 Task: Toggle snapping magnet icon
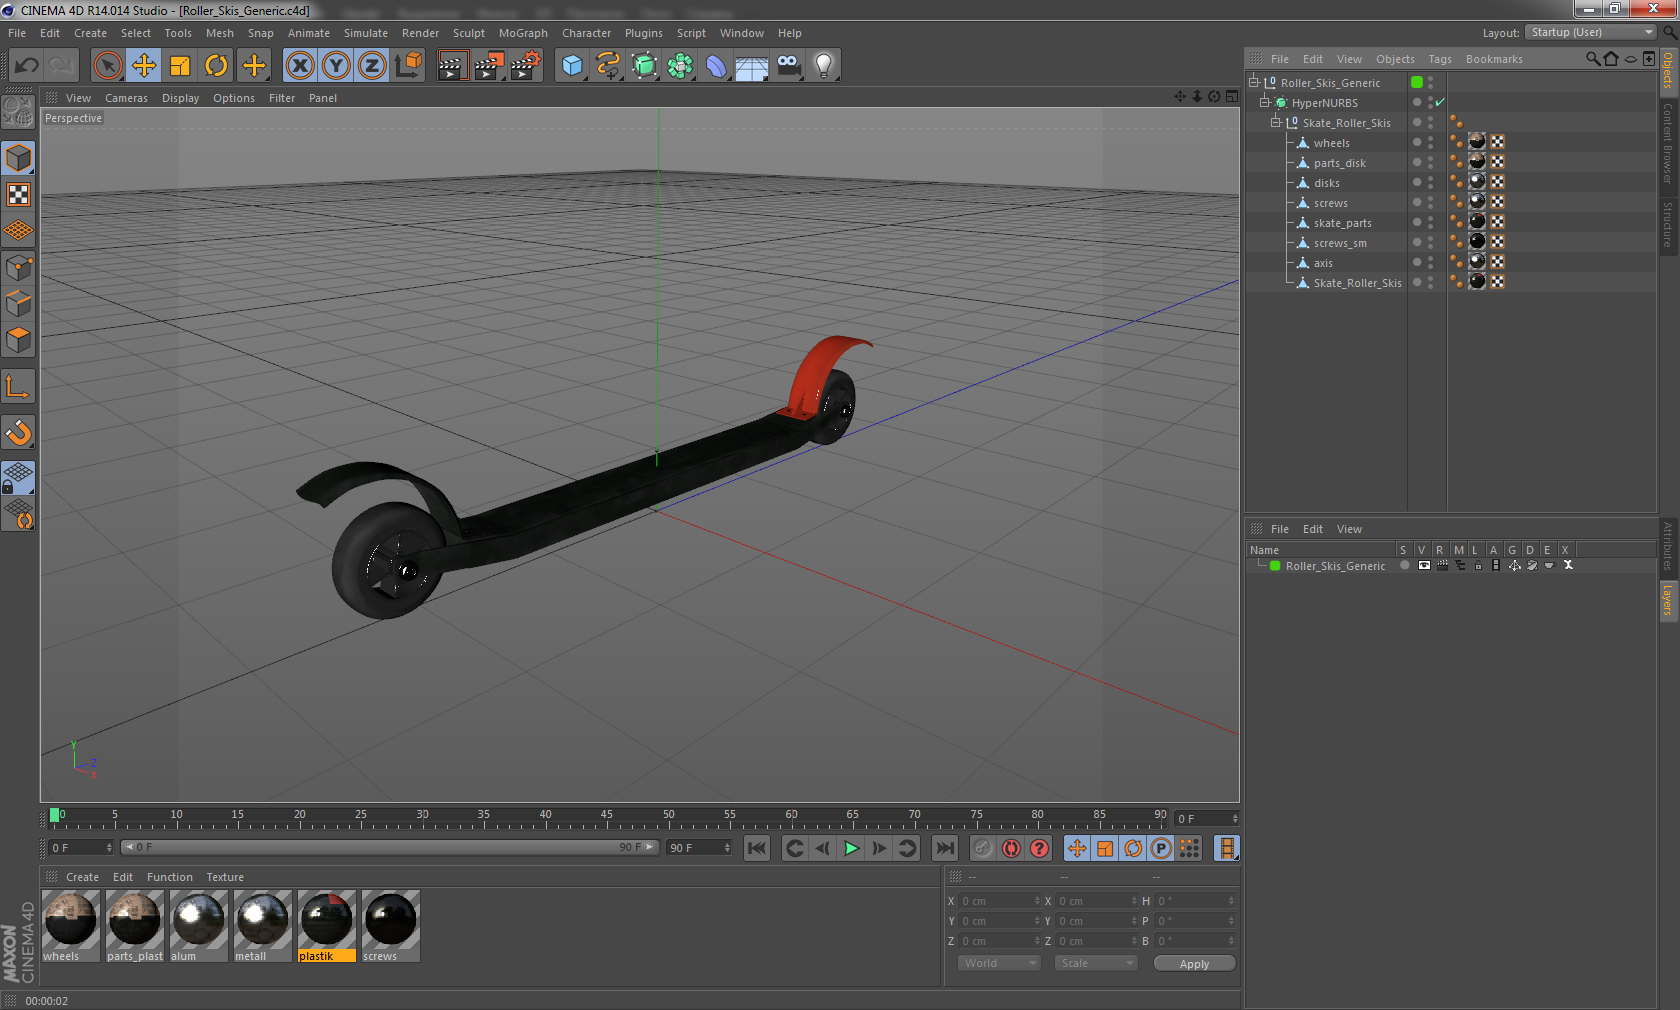tap(18, 432)
